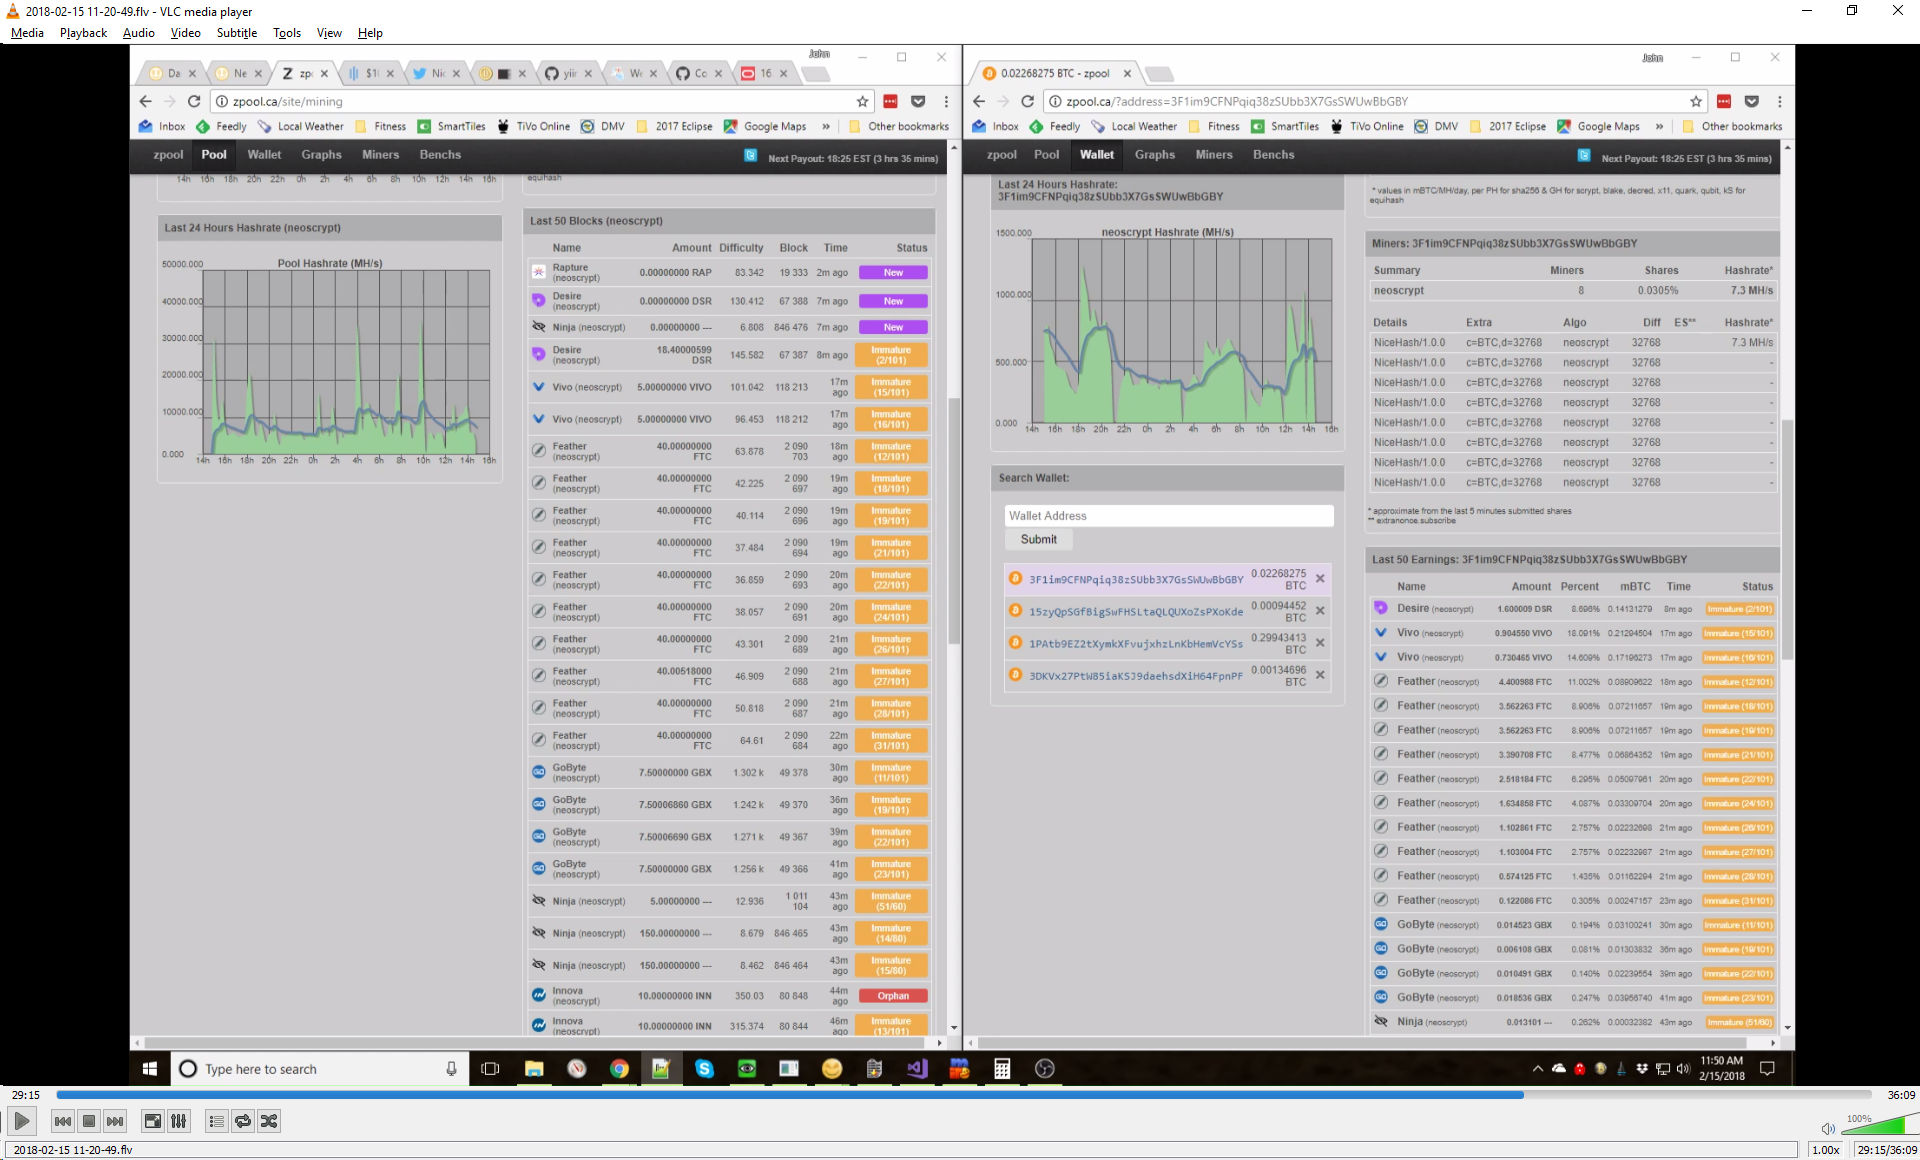
Task: Open wallet link 15zyQpSGfBigSwFHSLtaQLQUXoZsPXoKde
Action: tap(1136, 612)
